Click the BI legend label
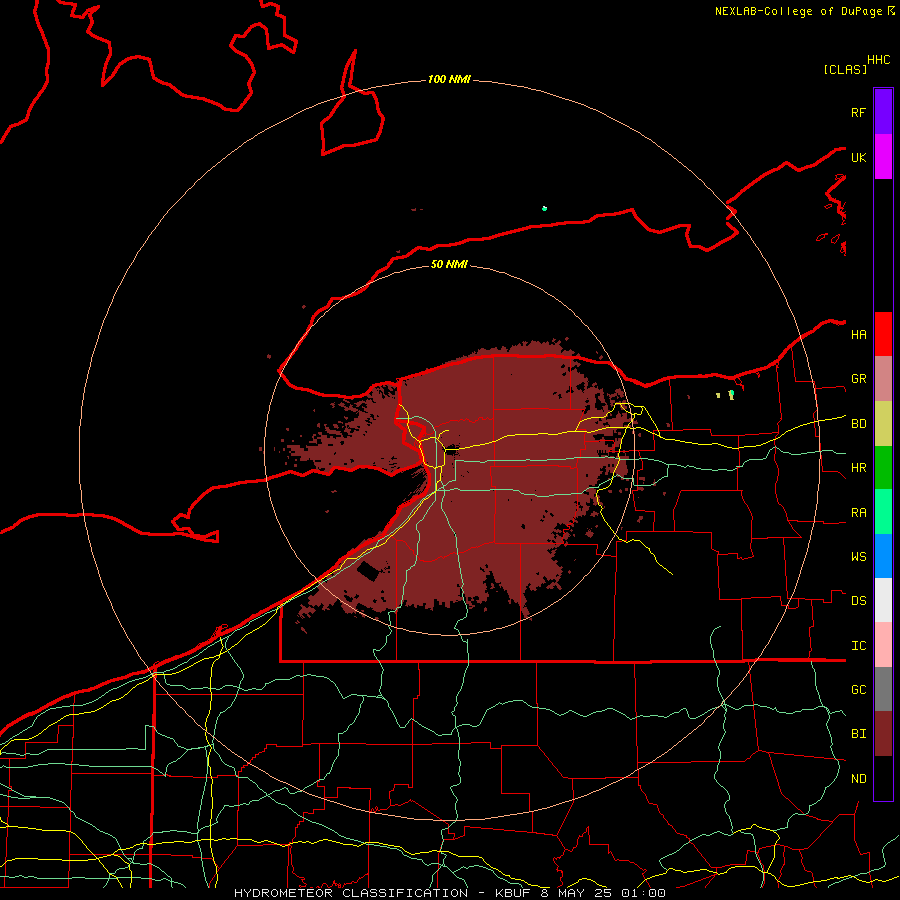This screenshot has width=900, height=900. [858, 734]
